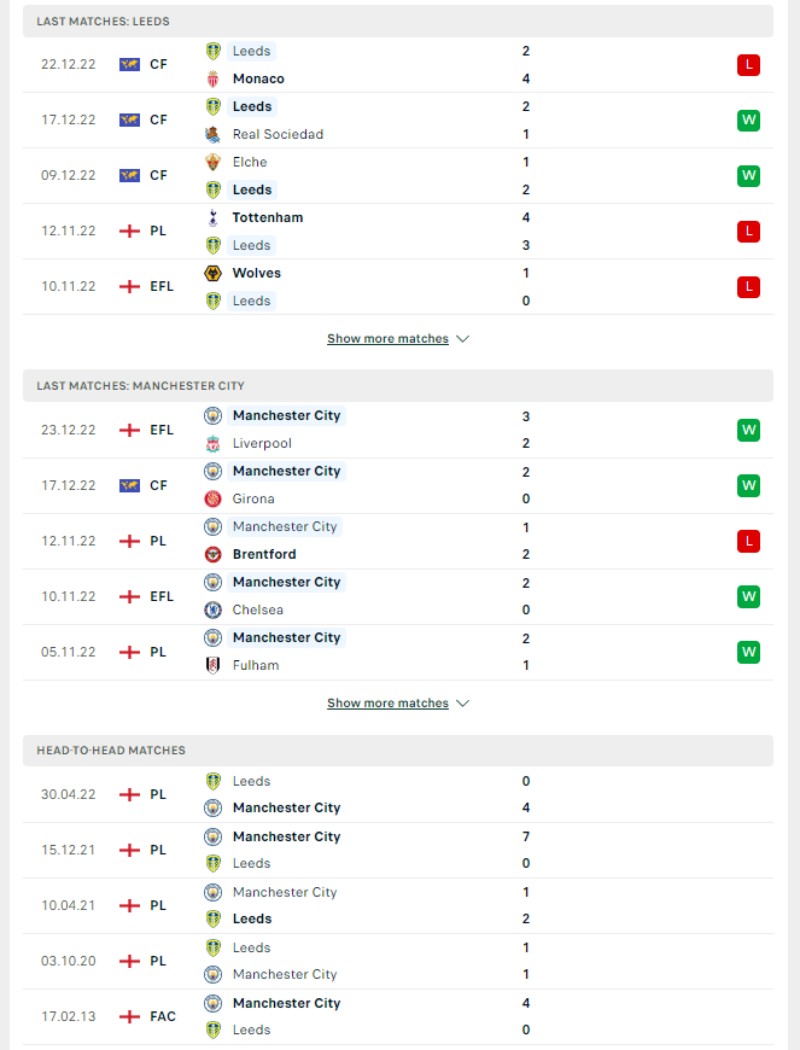Click the Brentford bee crest icon
Screen dimensions: 800x1050
click(x=213, y=554)
